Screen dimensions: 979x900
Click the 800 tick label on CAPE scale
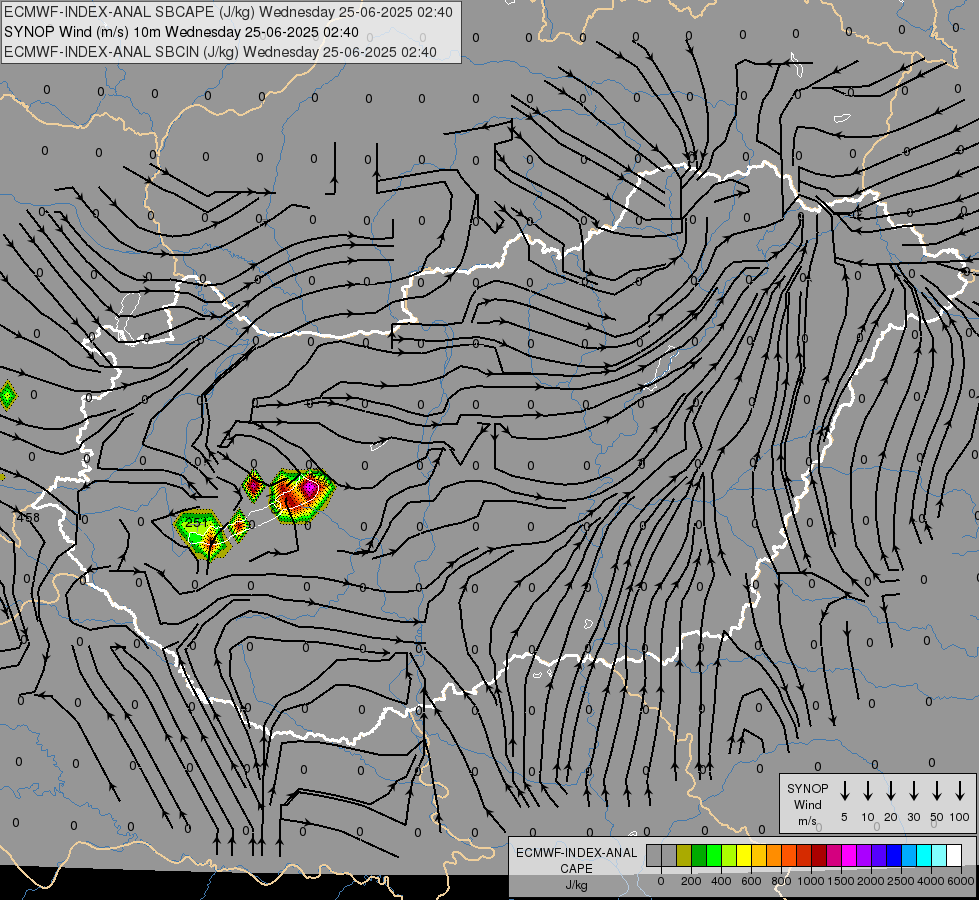pyautogui.click(x=781, y=881)
